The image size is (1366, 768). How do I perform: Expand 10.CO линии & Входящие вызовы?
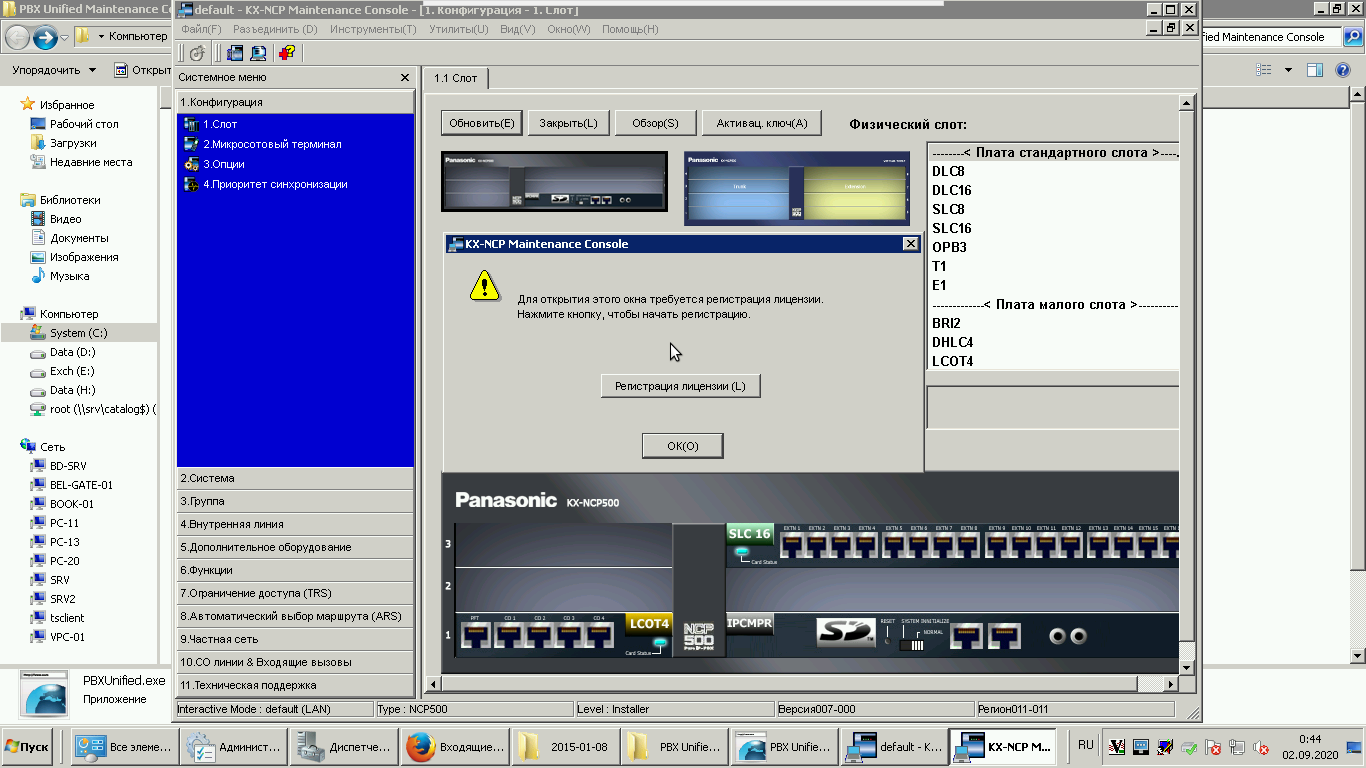[295, 662]
